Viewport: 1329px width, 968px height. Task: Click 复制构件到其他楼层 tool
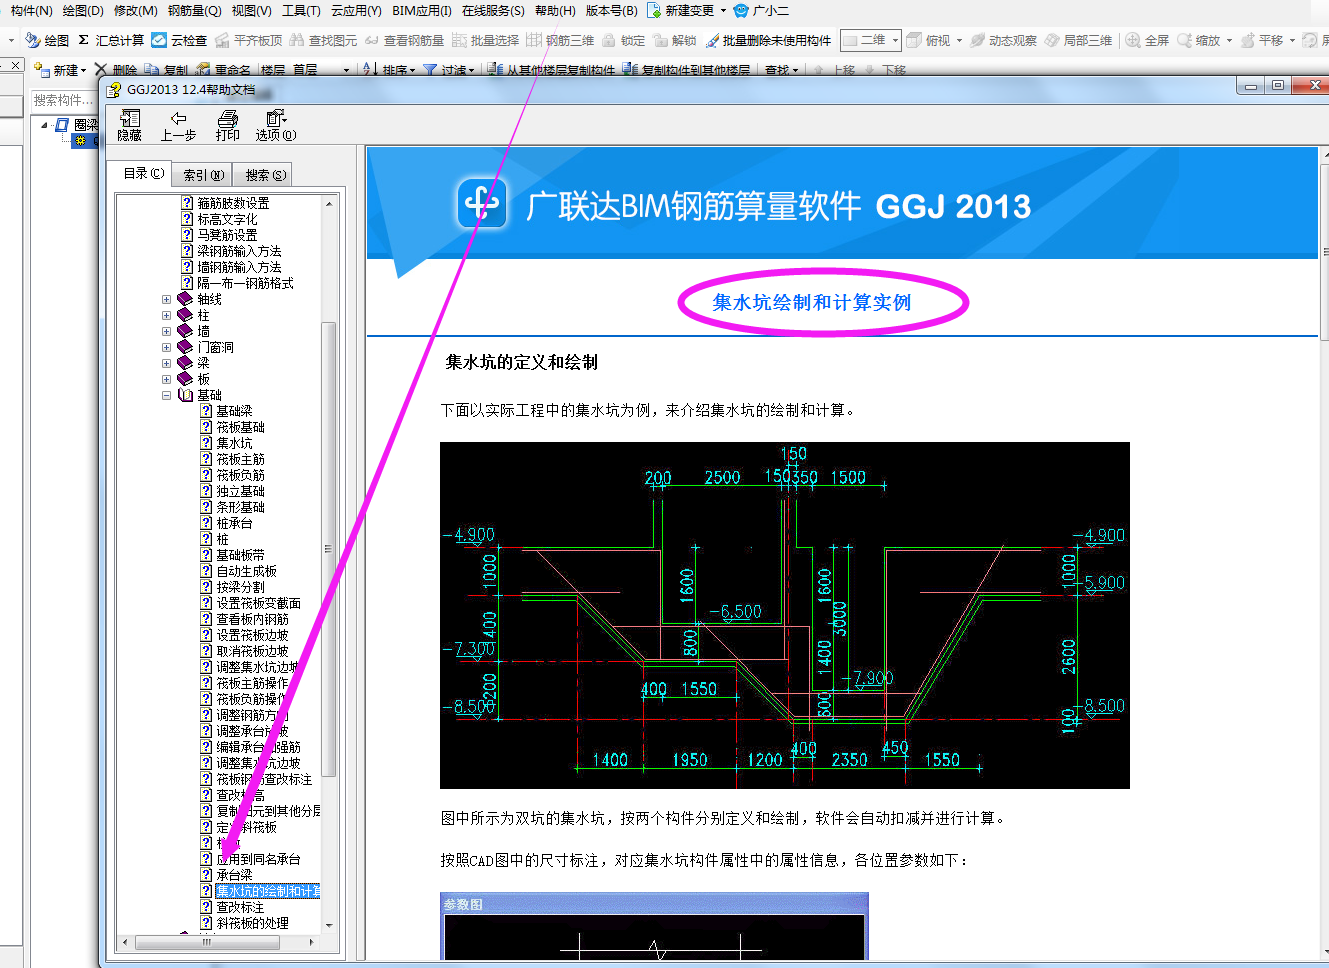pos(686,69)
